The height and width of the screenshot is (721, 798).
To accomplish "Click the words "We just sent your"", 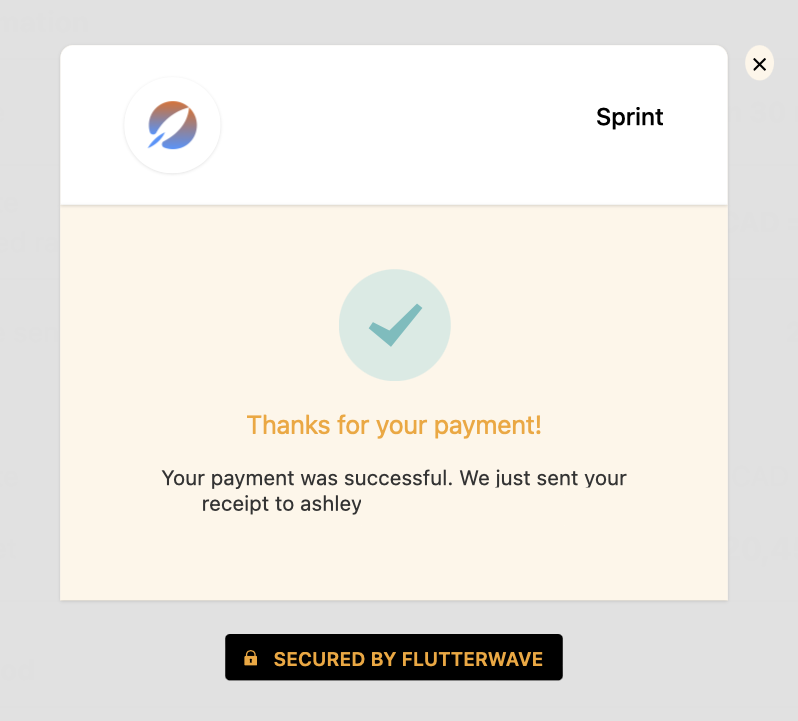I will tap(543, 478).
